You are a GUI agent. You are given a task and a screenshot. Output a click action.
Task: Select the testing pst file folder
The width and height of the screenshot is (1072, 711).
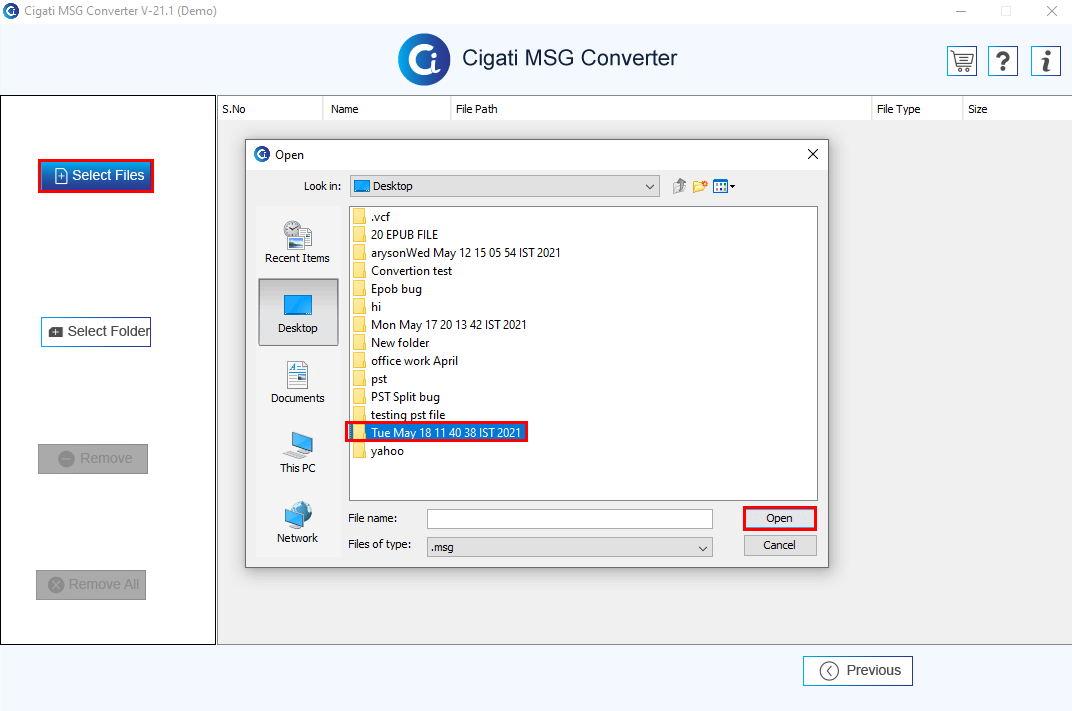(400, 415)
